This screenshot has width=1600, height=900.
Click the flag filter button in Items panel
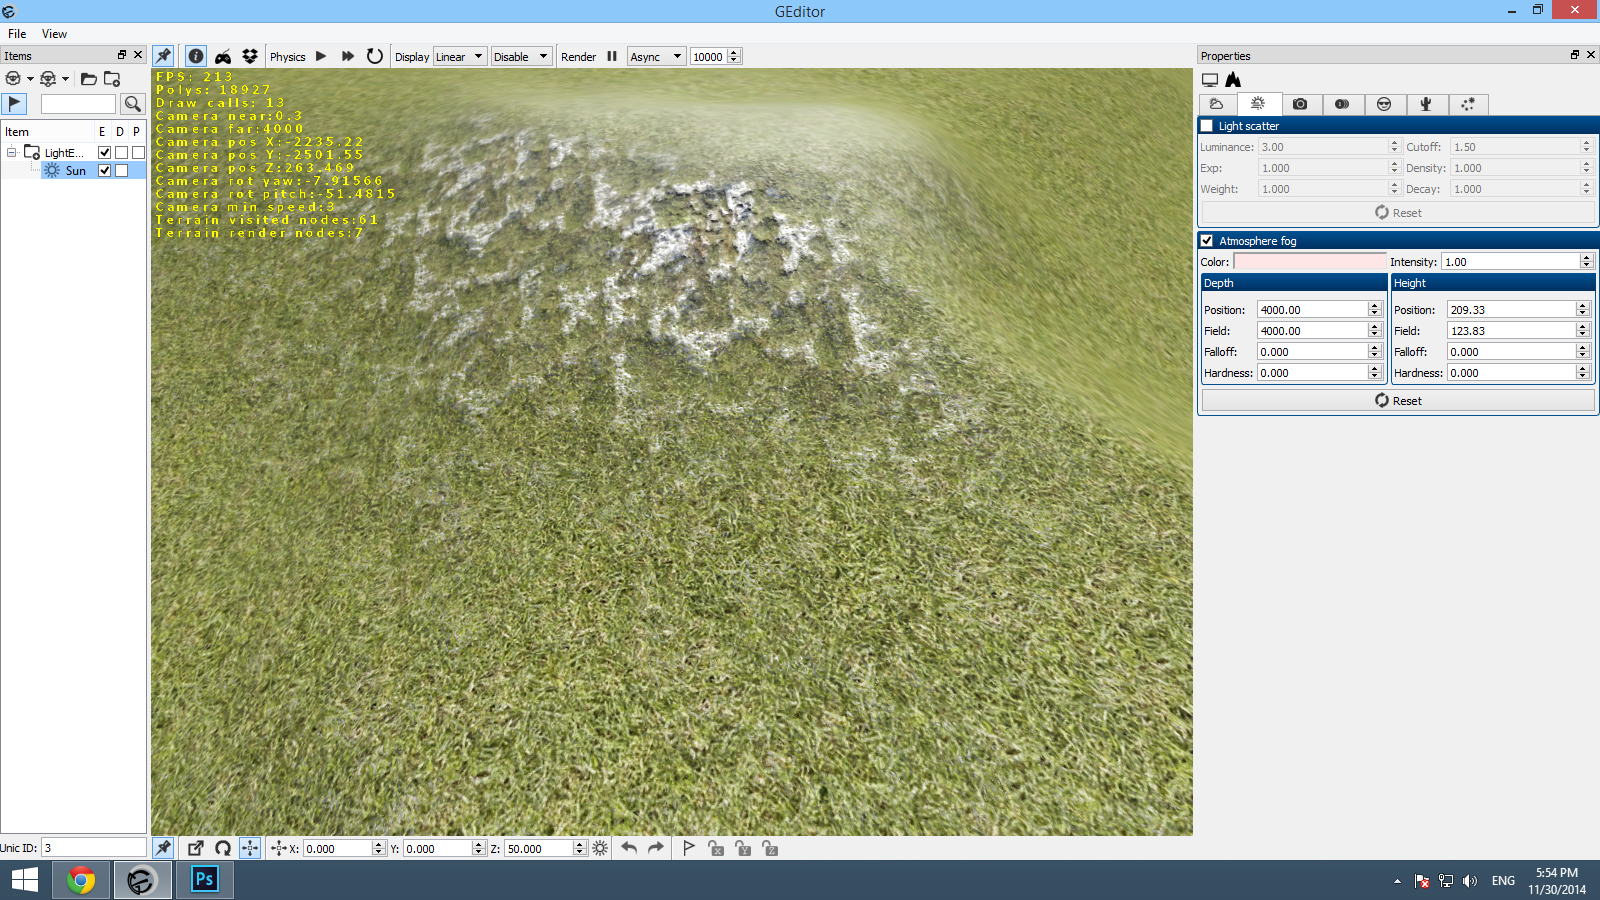[x=14, y=103]
